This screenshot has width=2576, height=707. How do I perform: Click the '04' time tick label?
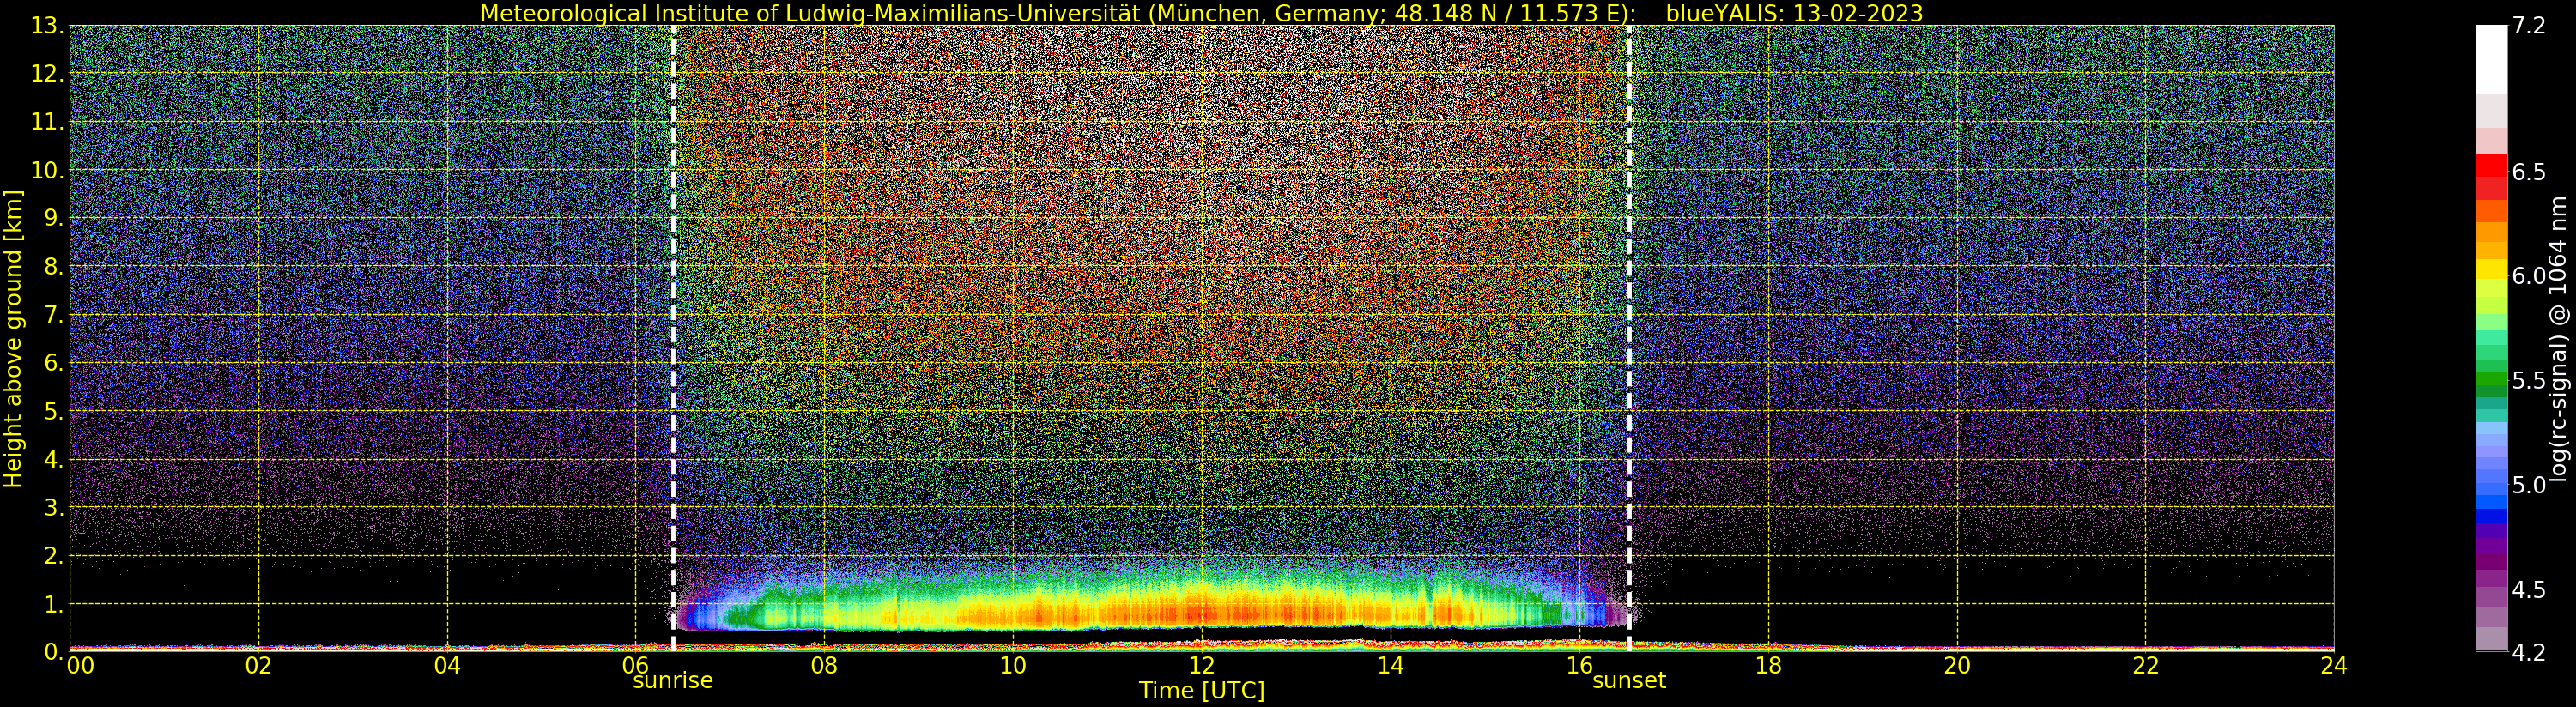click(447, 665)
